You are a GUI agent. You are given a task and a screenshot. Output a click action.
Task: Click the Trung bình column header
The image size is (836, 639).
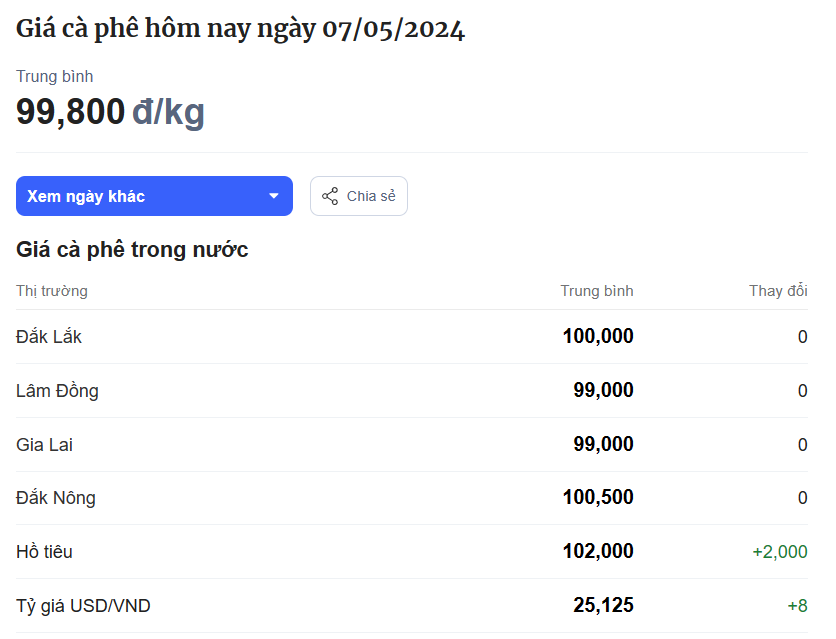coord(597,291)
